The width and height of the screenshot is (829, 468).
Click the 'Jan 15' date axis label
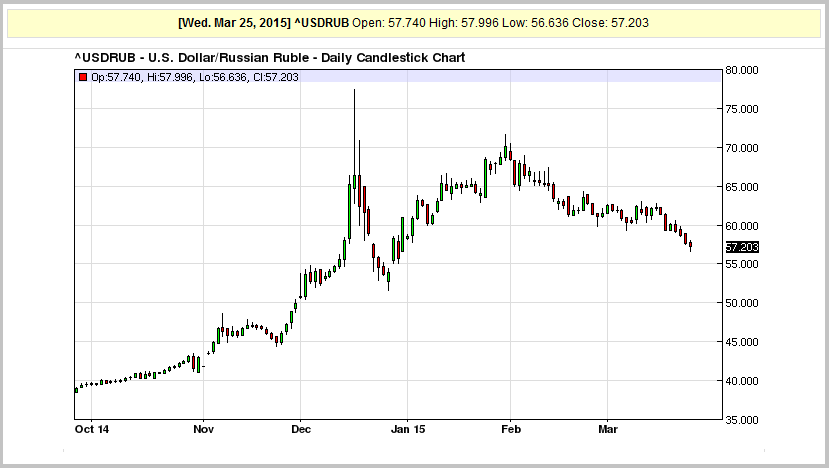coord(408,429)
